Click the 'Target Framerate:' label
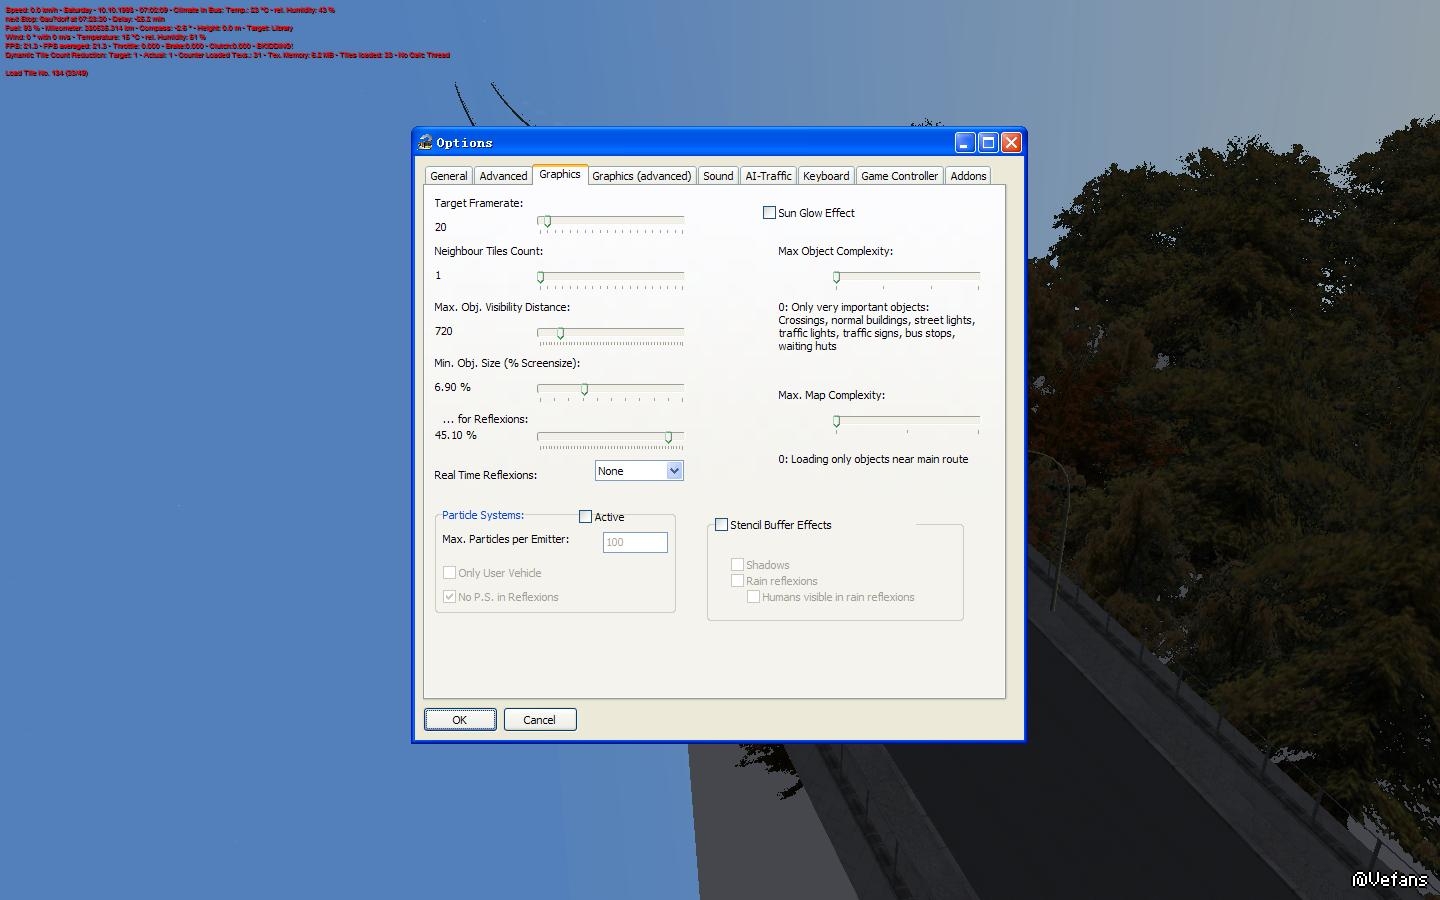This screenshot has height=900, width=1440. pos(478,203)
